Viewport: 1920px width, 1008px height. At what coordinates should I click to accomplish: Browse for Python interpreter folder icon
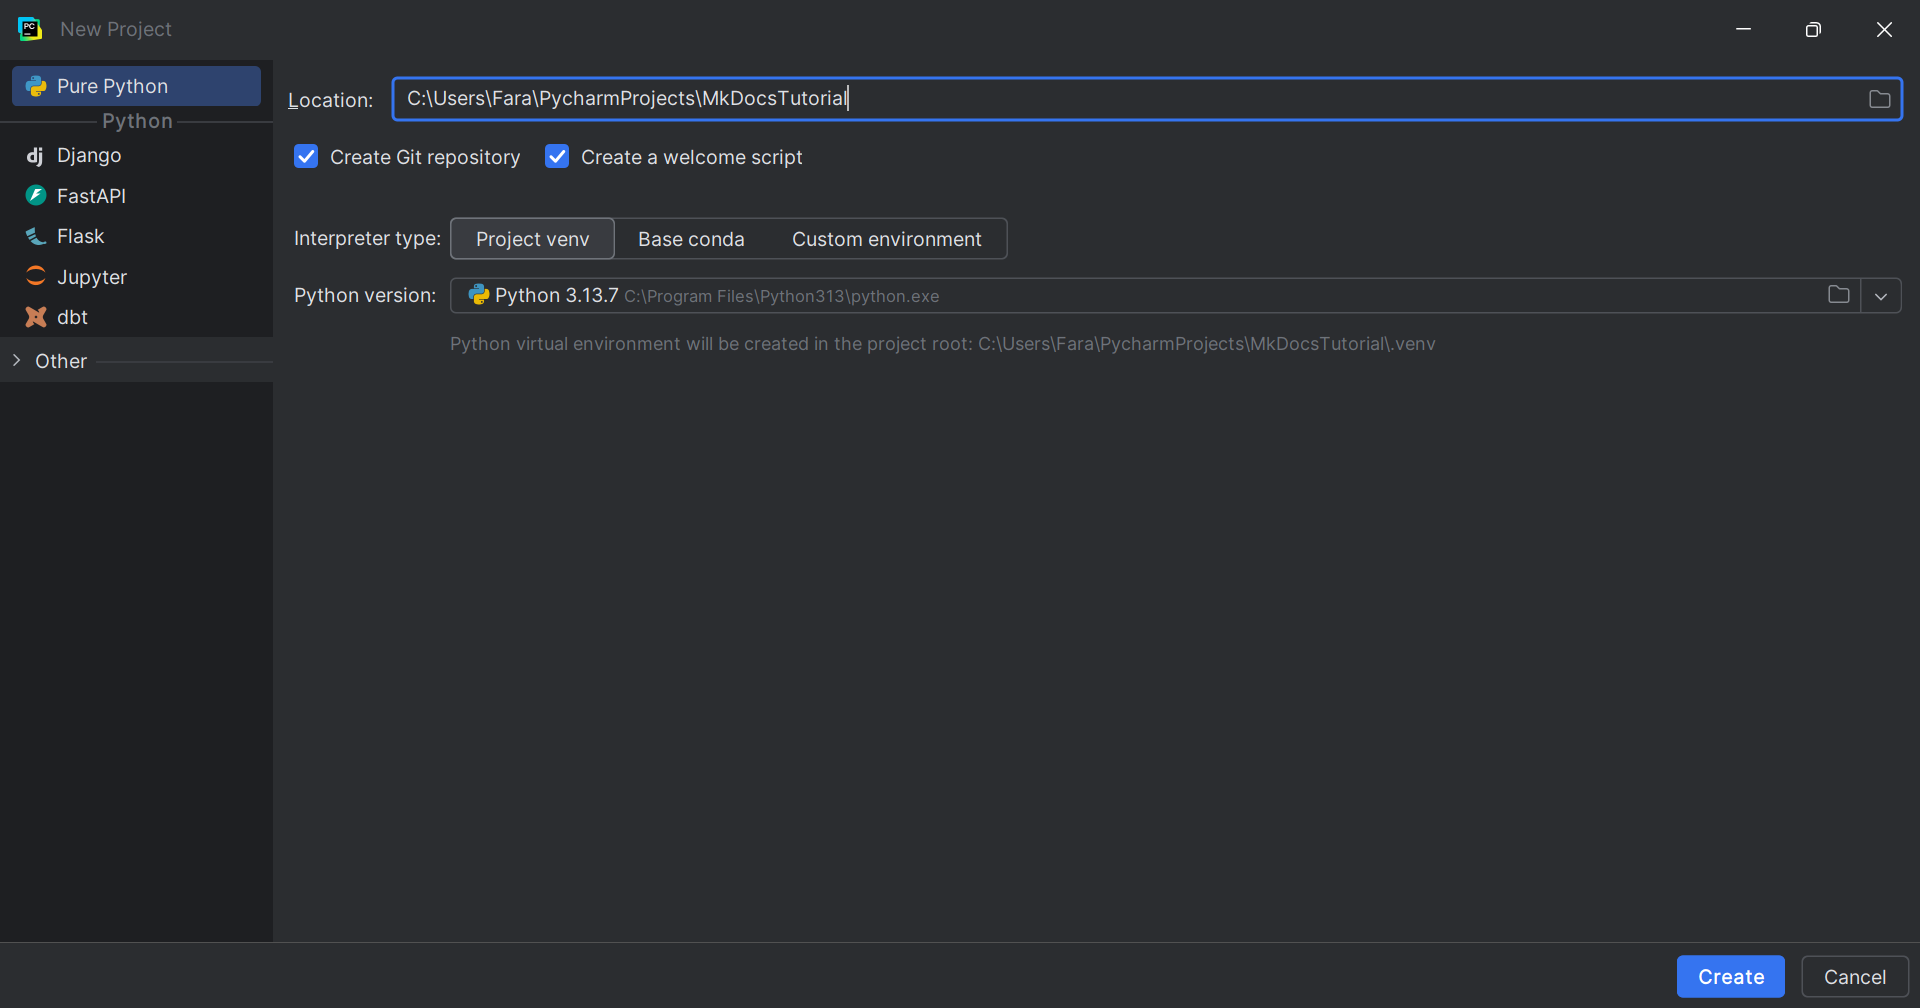click(x=1838, y=295)
